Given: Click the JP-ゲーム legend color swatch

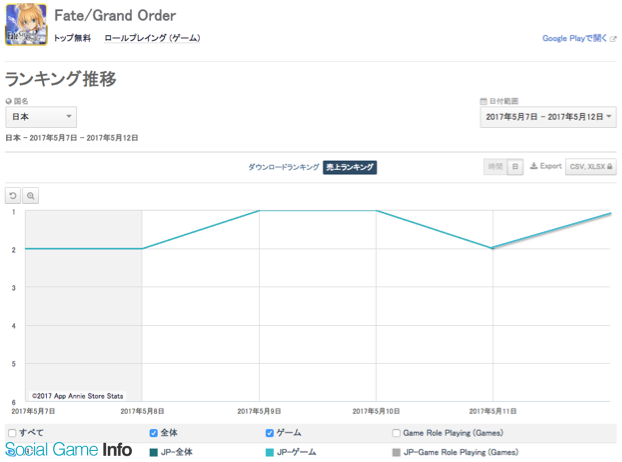Looking at the screenshot, I should point(269,452).
